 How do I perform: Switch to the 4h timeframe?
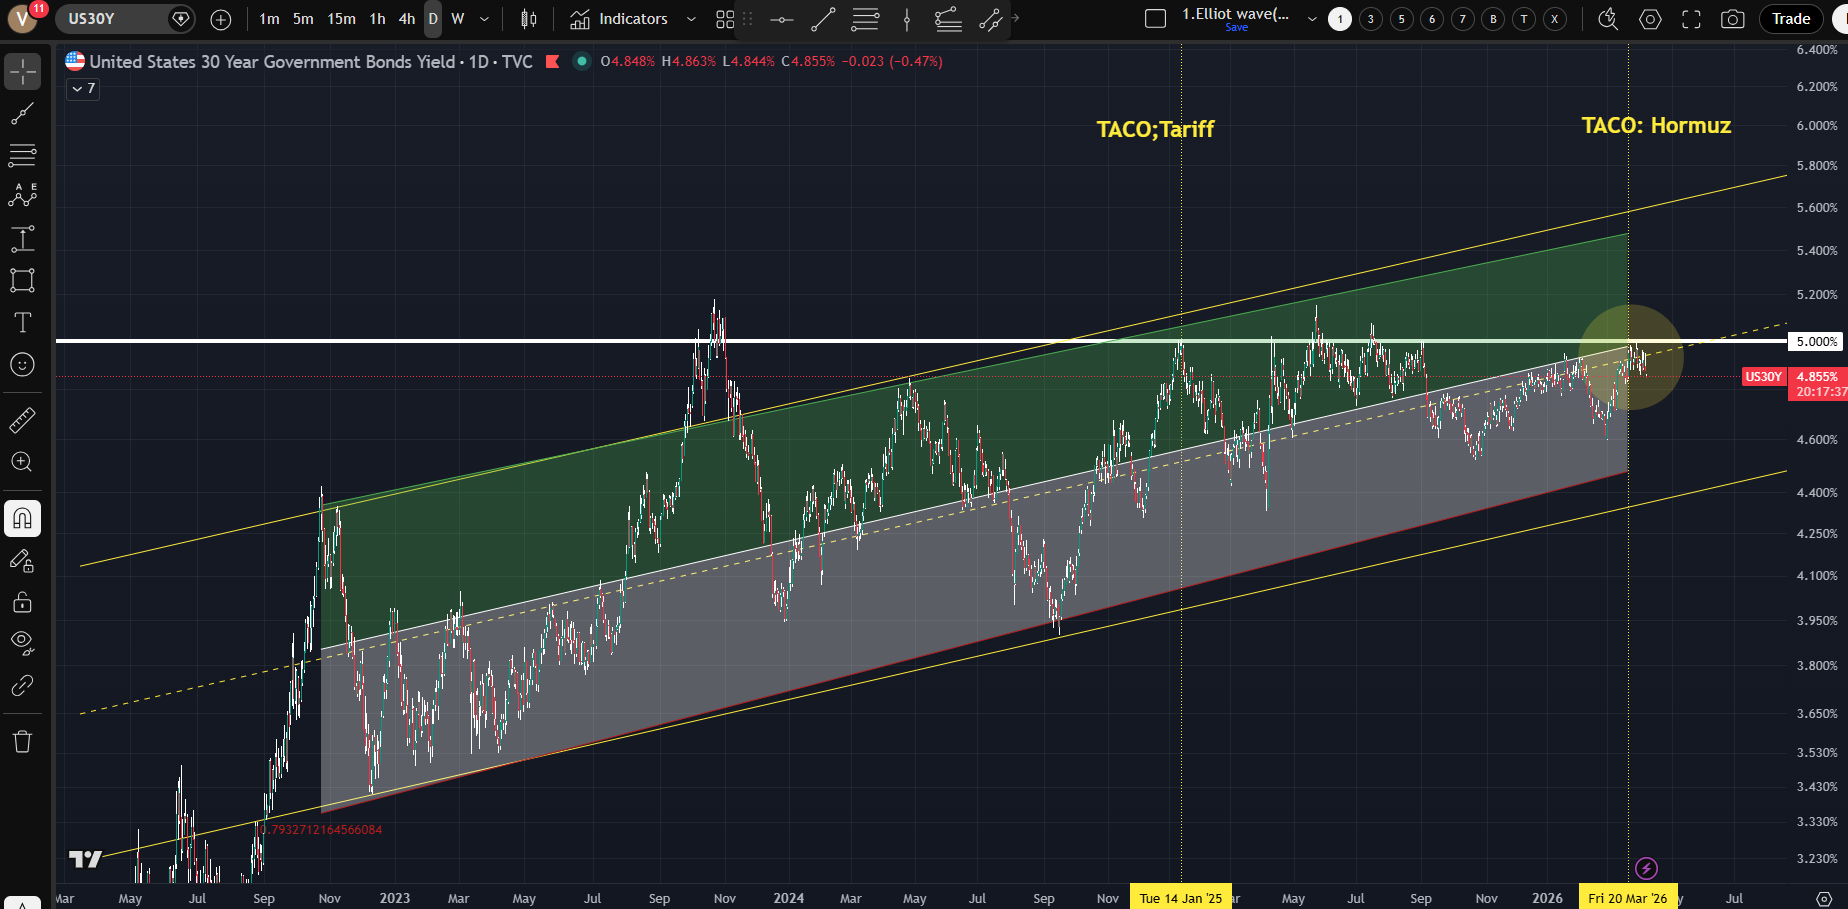coord(407,19)
